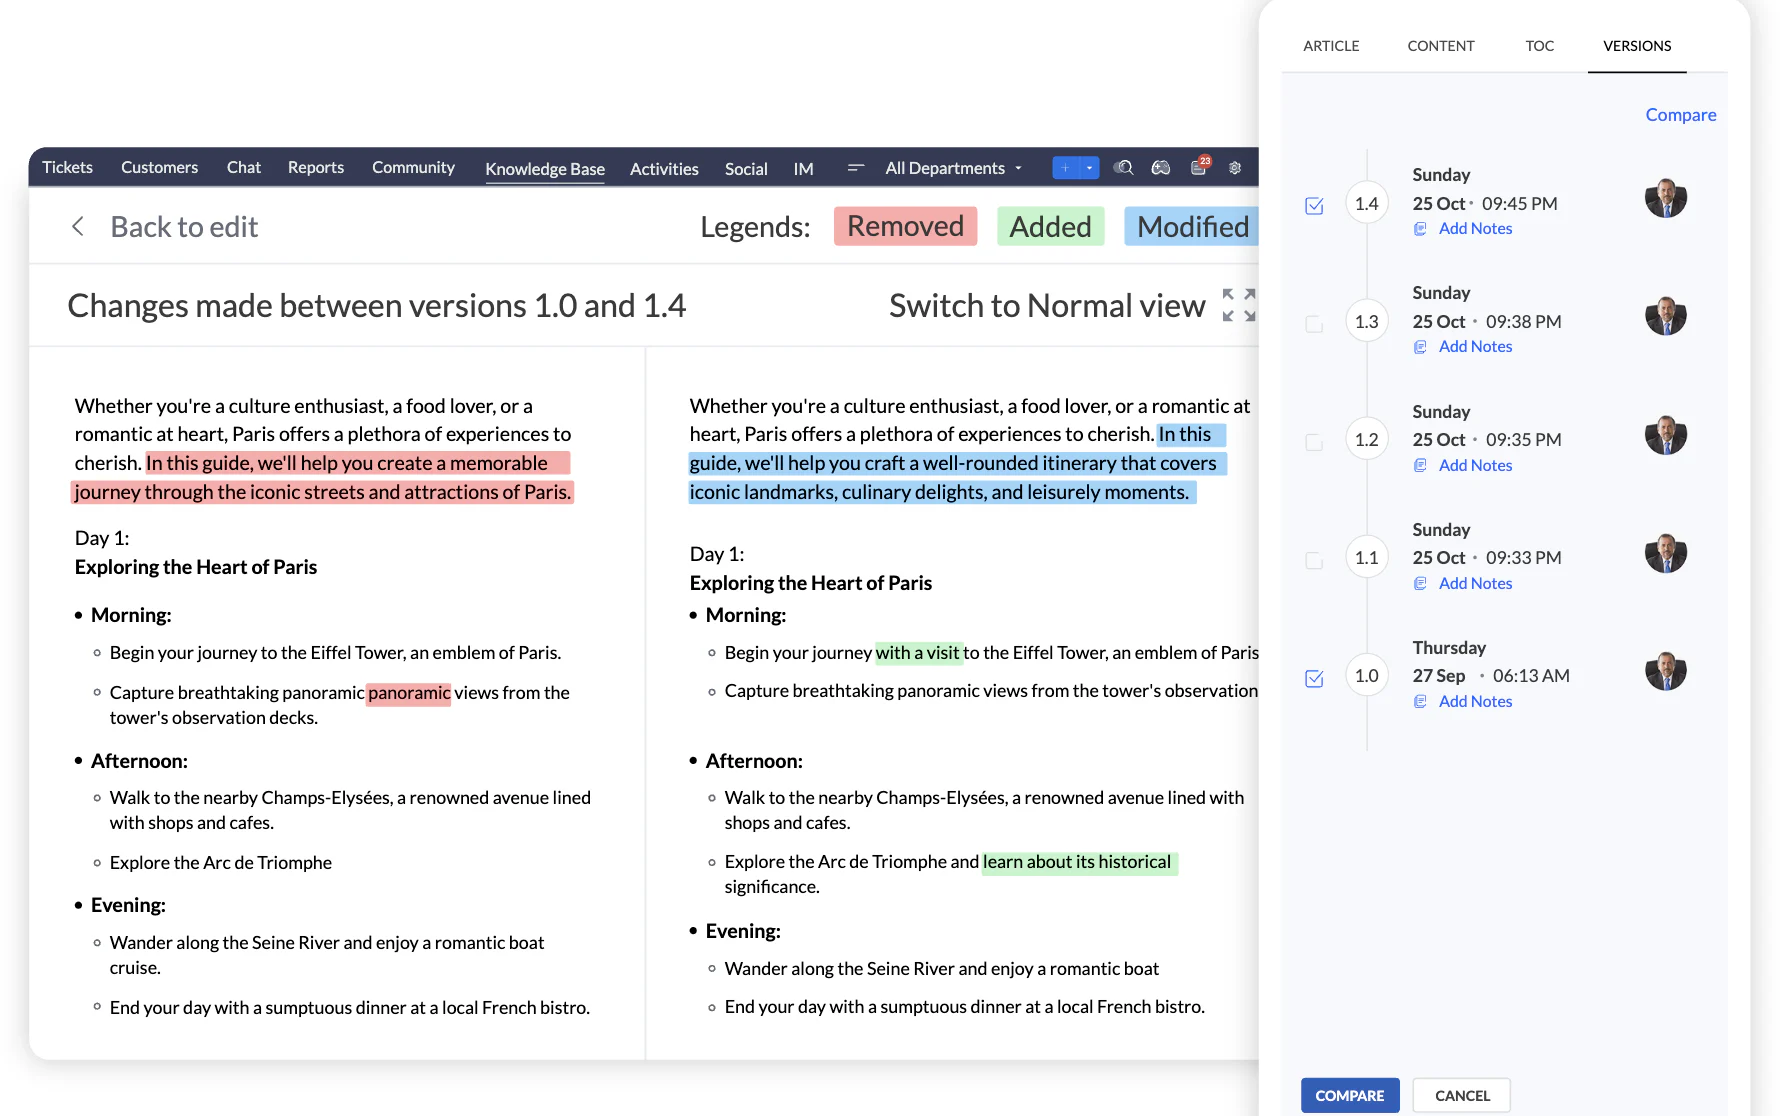Open the Social menu
Screen dimensions: 1780x1116
pyautogui.click(x=746, y=169)
